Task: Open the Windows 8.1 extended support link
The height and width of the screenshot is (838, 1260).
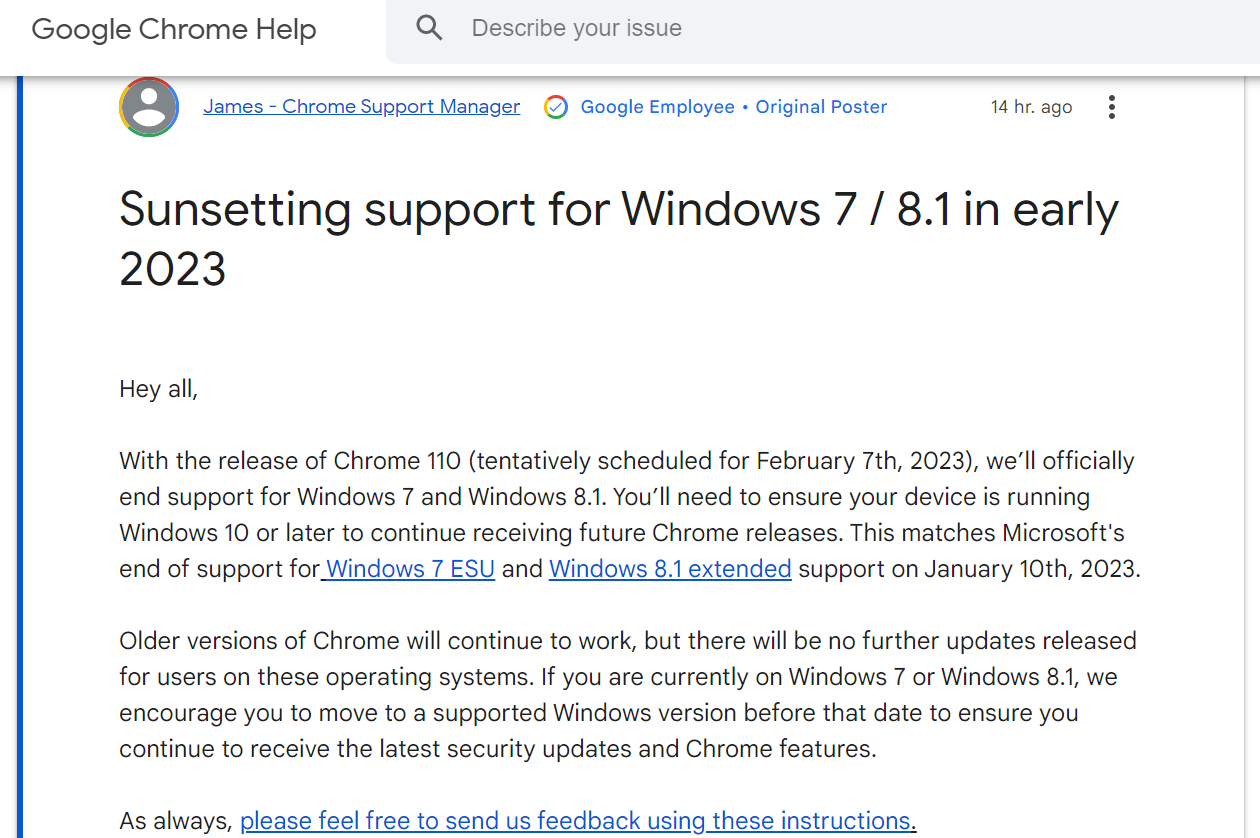Action: click(x=669, y=568)
